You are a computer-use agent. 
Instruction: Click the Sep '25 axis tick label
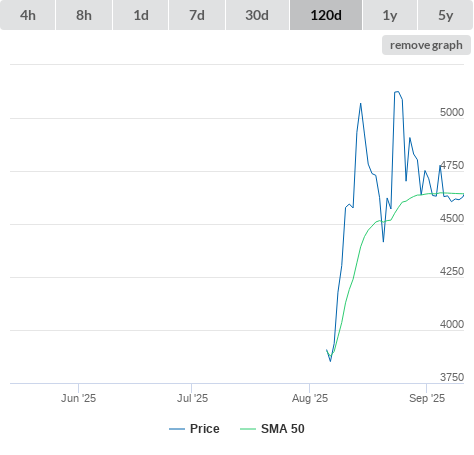(427, 398)
